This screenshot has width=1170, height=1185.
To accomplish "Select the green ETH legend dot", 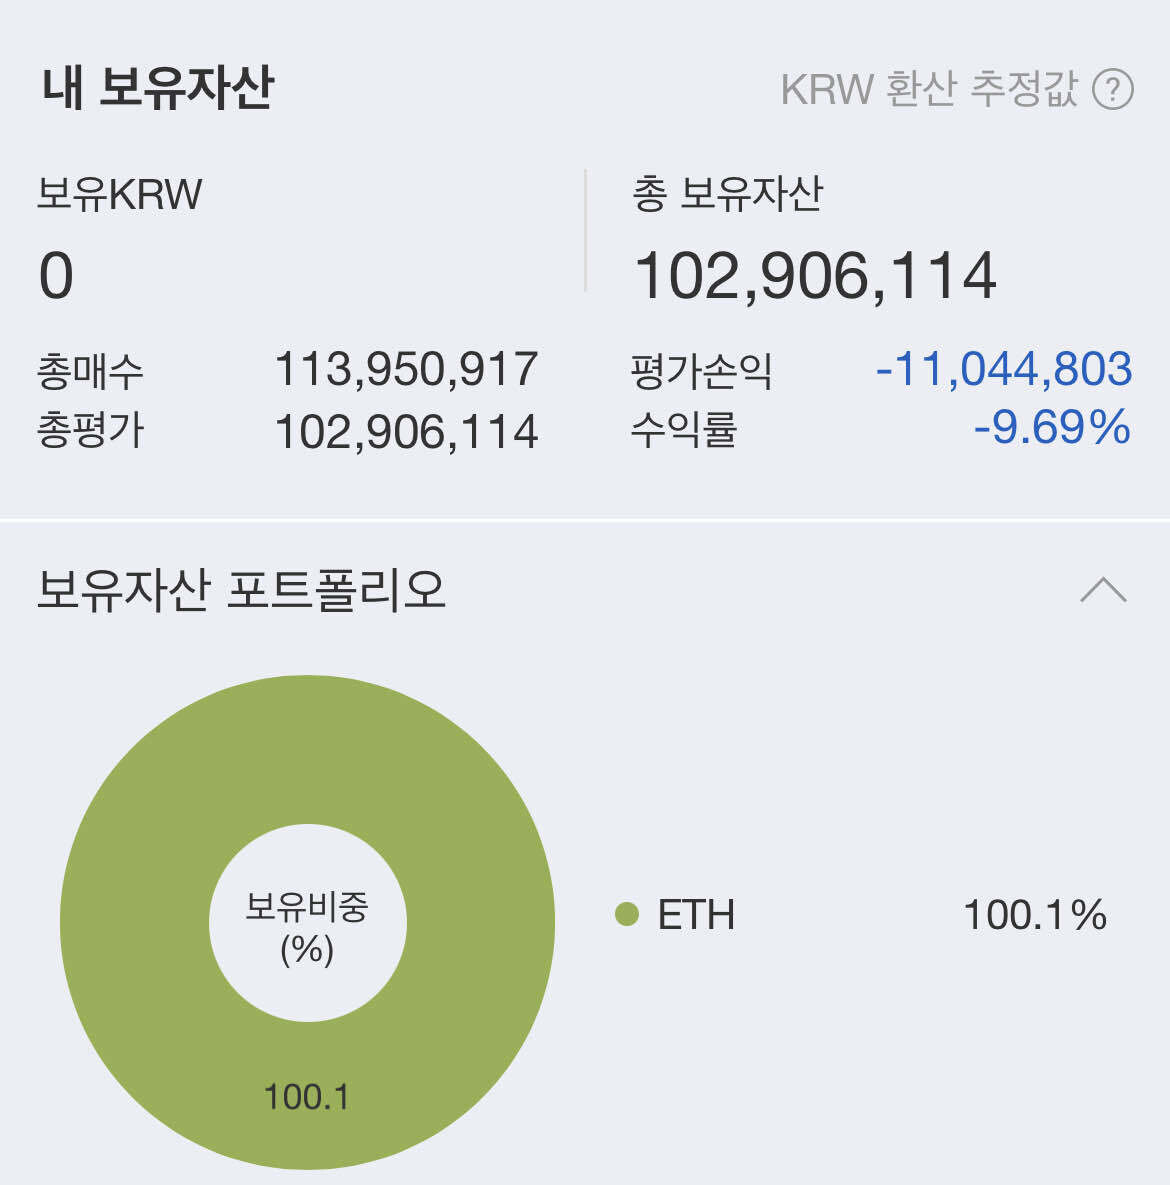I will pyautogui.click(x=628, y=913).
